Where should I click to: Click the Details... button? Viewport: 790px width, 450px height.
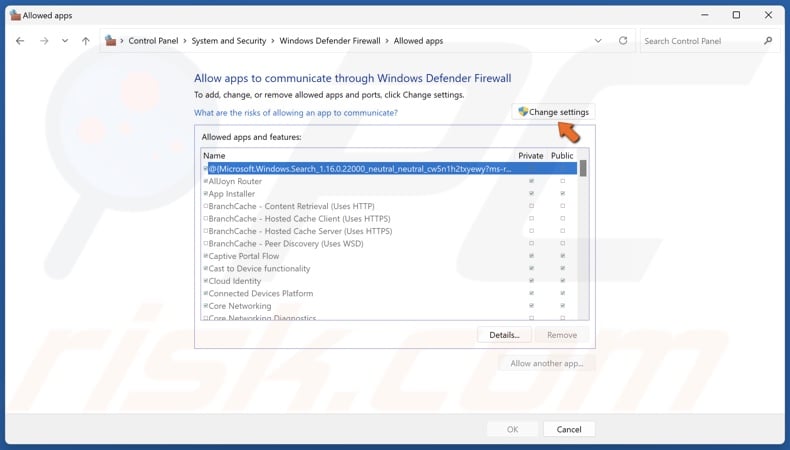(504, 335)
